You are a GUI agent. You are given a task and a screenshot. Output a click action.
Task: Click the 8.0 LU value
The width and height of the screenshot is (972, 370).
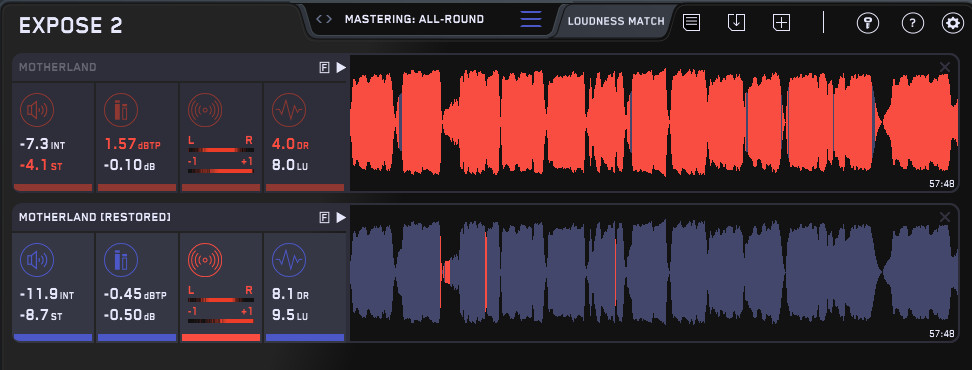(x=290, y=166)
